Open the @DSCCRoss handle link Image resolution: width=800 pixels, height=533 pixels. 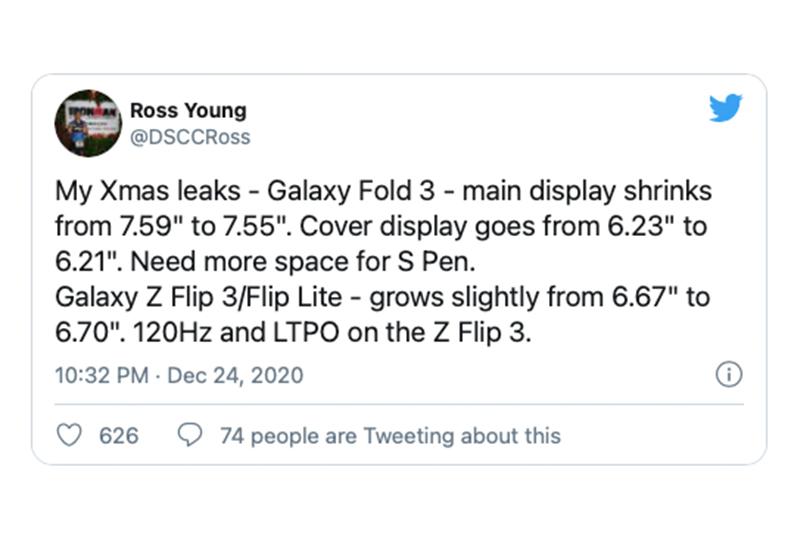[190, 137]
